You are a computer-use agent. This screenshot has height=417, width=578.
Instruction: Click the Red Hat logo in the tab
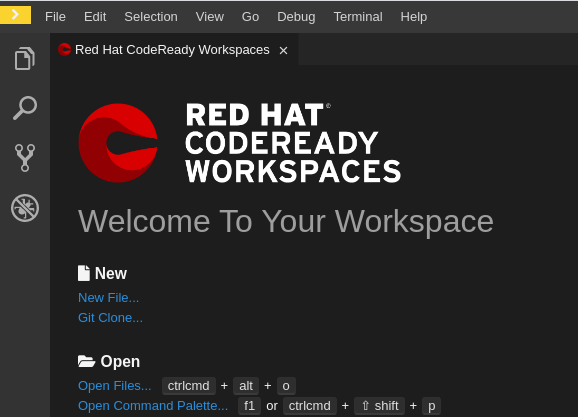pos(65,49)
